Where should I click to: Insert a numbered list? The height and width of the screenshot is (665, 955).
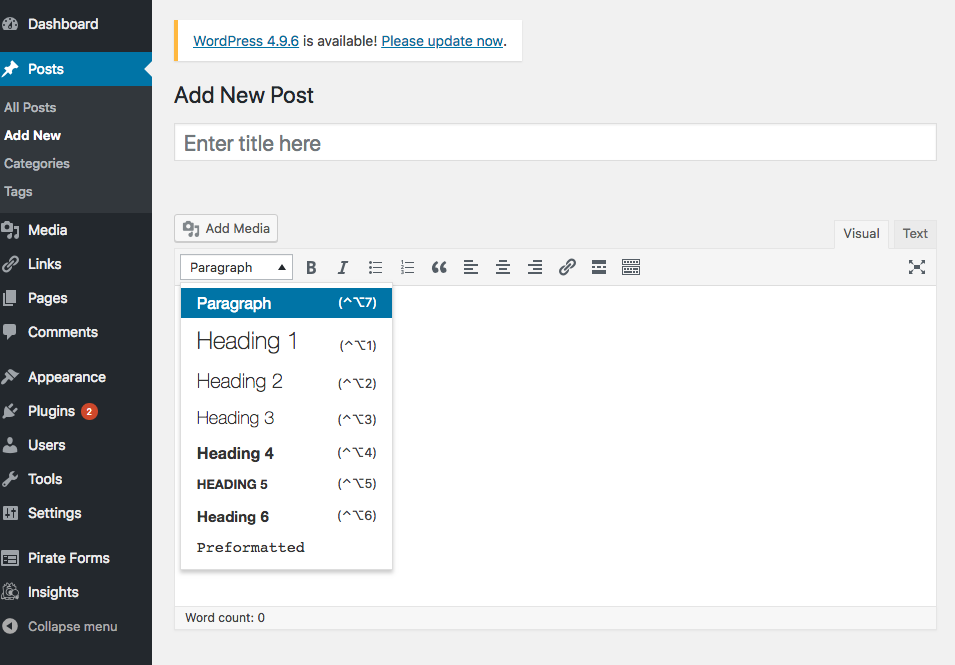coord(407,267)
